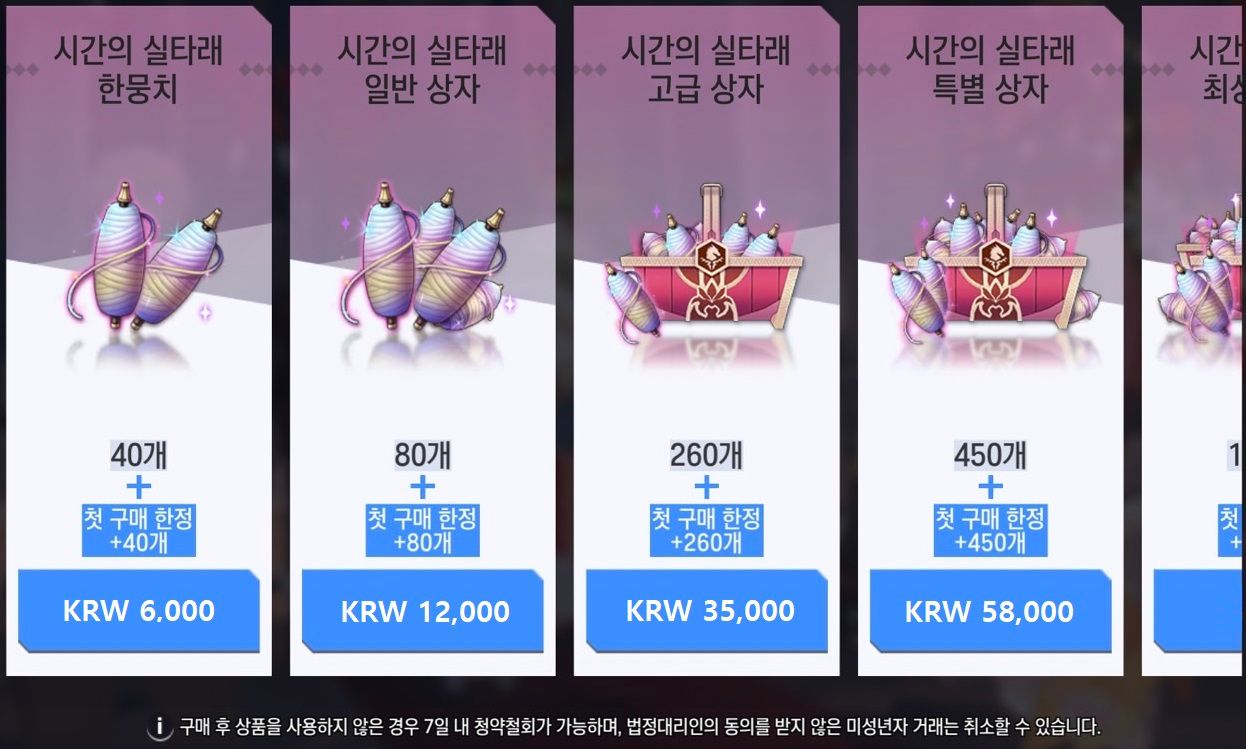Viewport: 1246px width, 749px height.
Task: Click the plus sign under 450개
Action: pyautogui.click(x=991, y=487)
